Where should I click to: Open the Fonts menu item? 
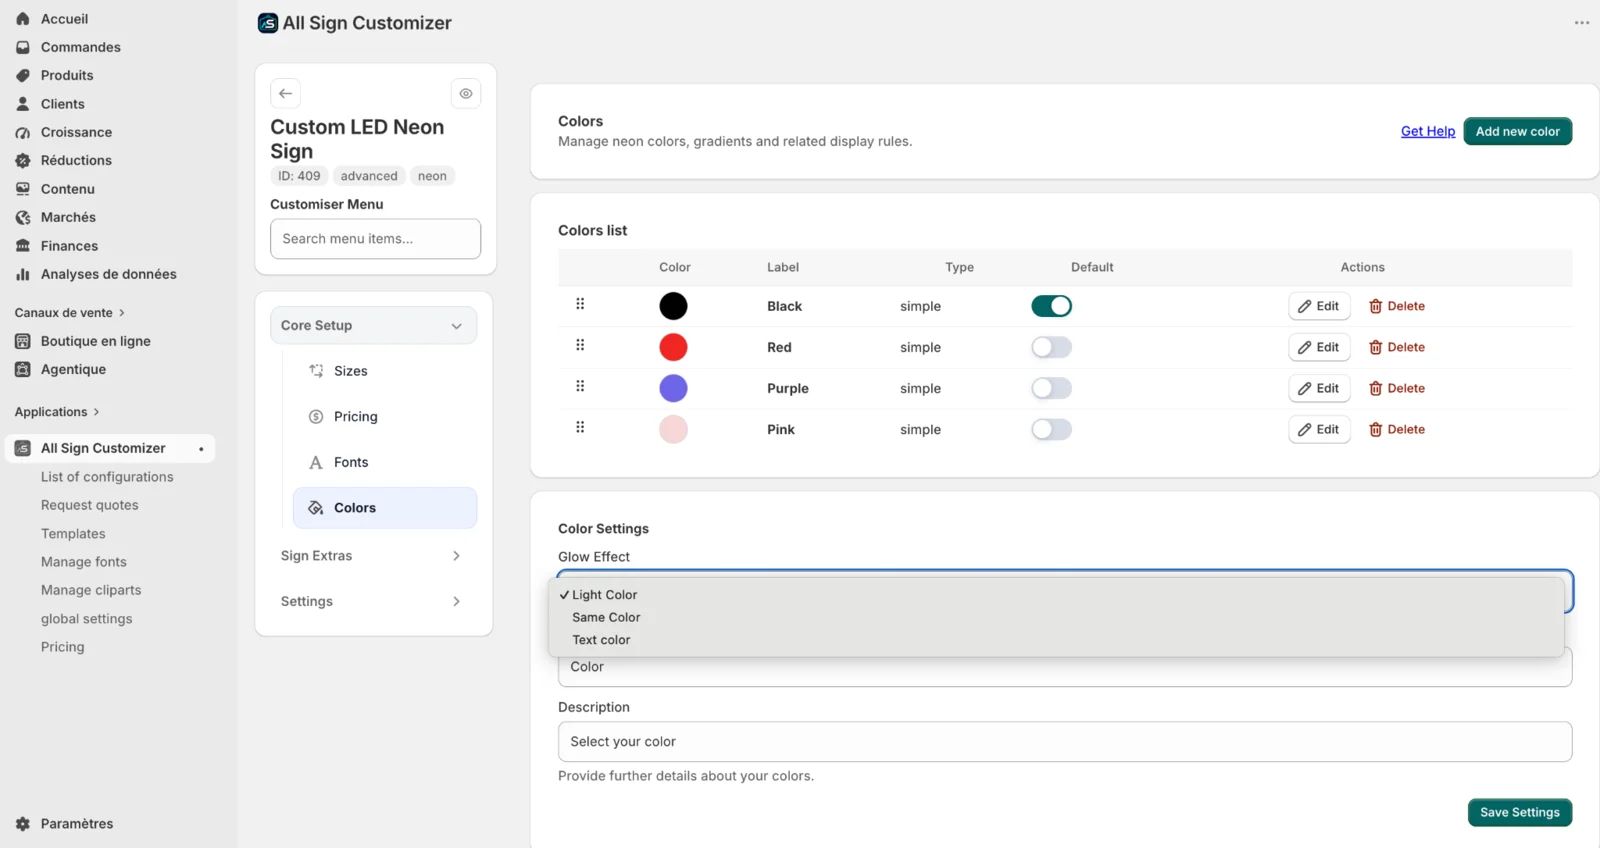coord(385,462)
